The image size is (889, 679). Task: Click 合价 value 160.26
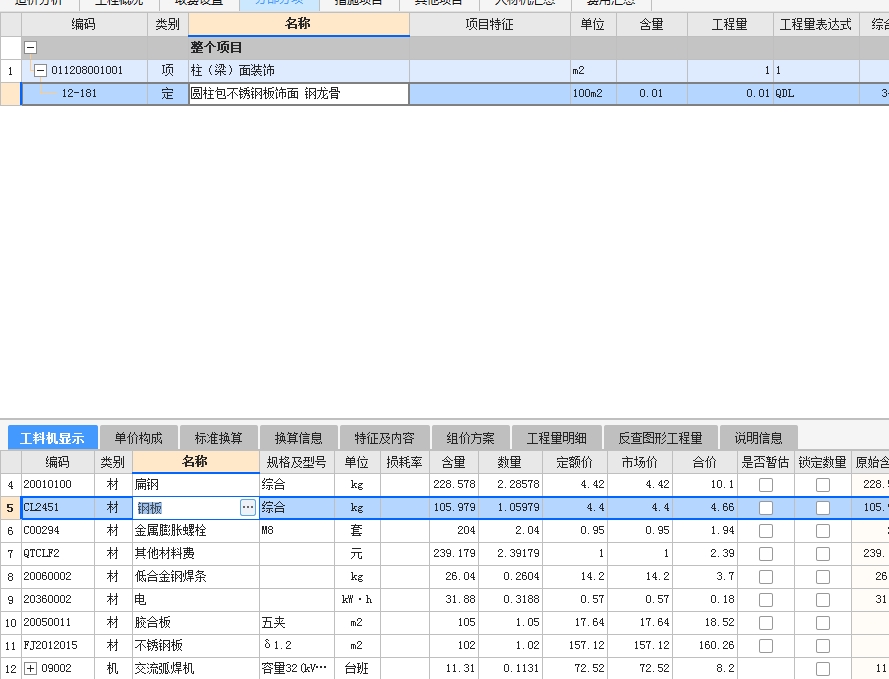click(705, 646)
